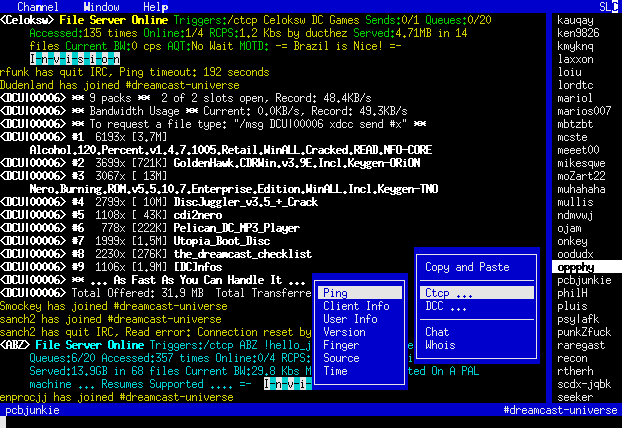Choose Copy and Paste from context menu
Viewport: 622px width, 428px height.
(467, 267)
